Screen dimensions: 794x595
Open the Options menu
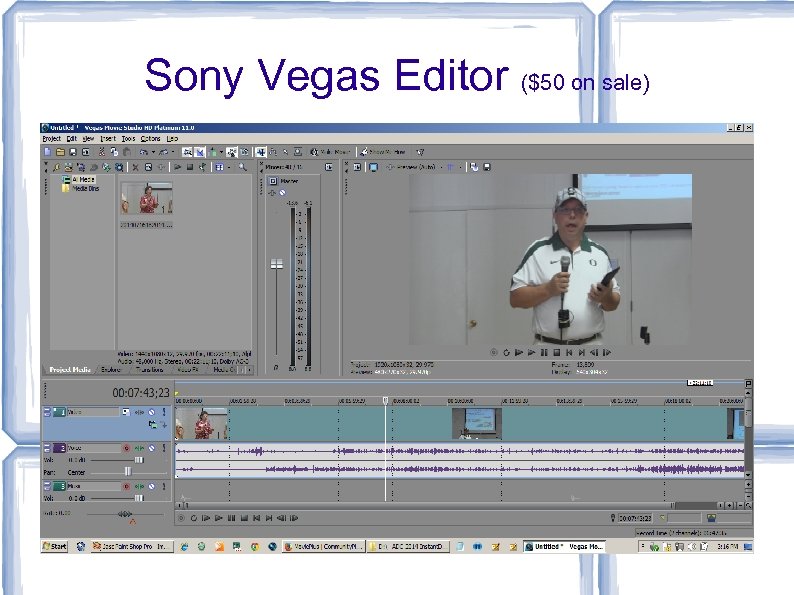coord(150,138)
